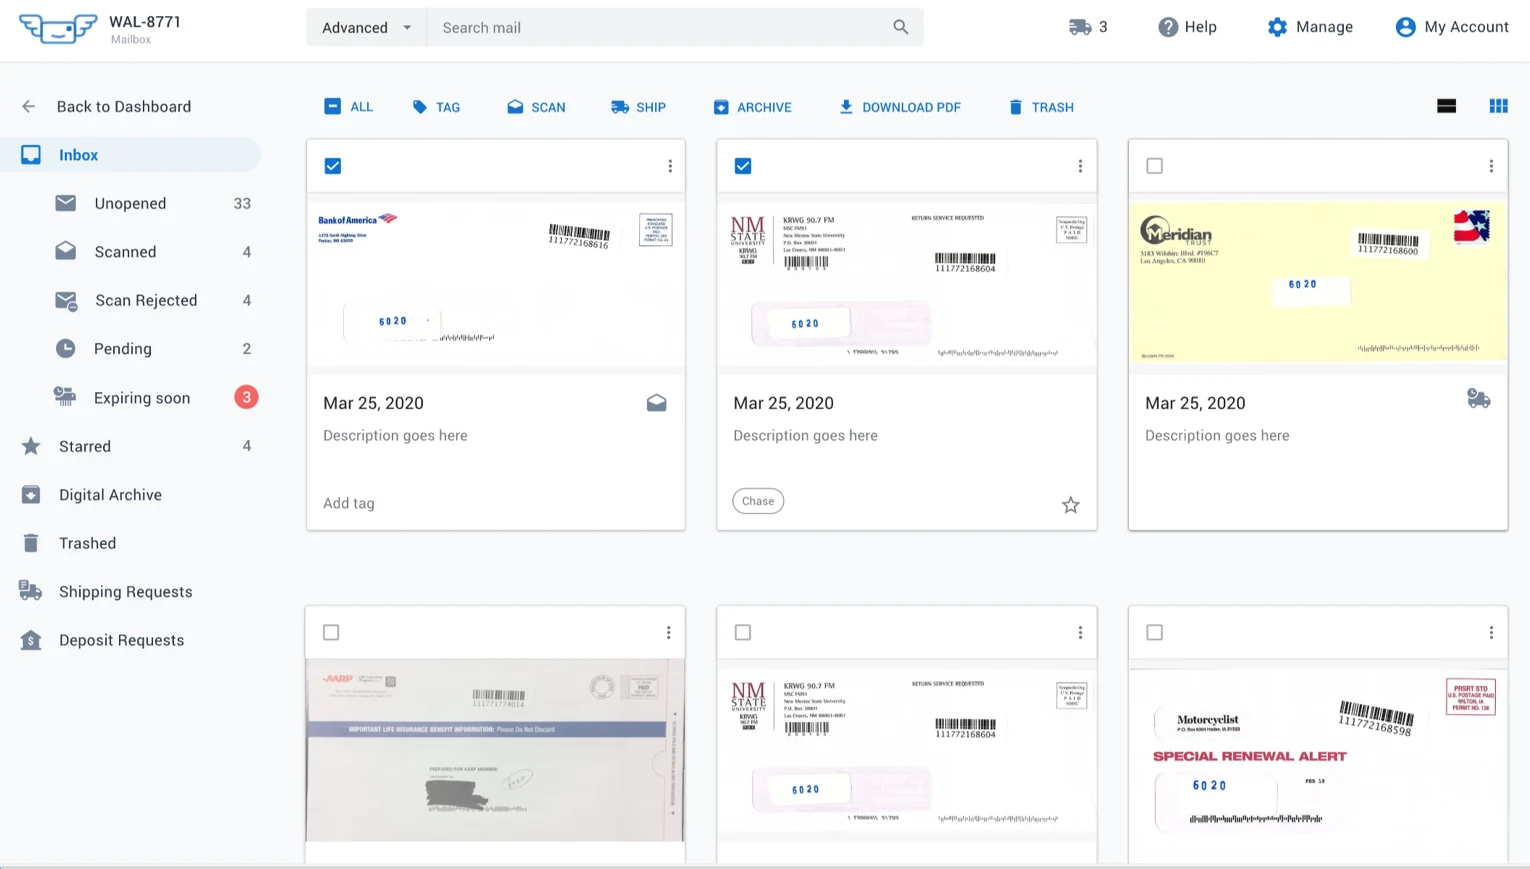
Task: Open more options on Bank of America card
Action: (670, 166)
